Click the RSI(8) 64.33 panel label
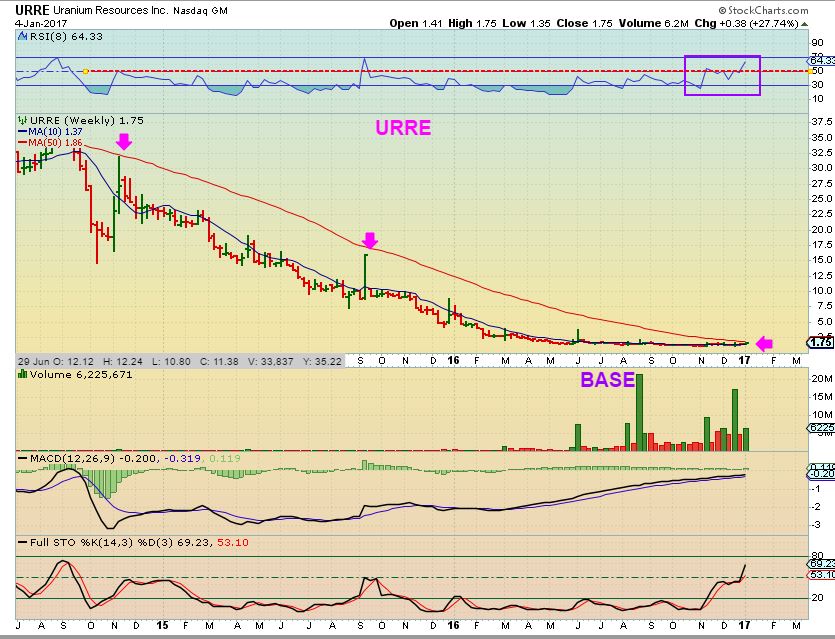The width and height of the screenshot is (835, 639). pyautogui.click(x=66, y=36)
